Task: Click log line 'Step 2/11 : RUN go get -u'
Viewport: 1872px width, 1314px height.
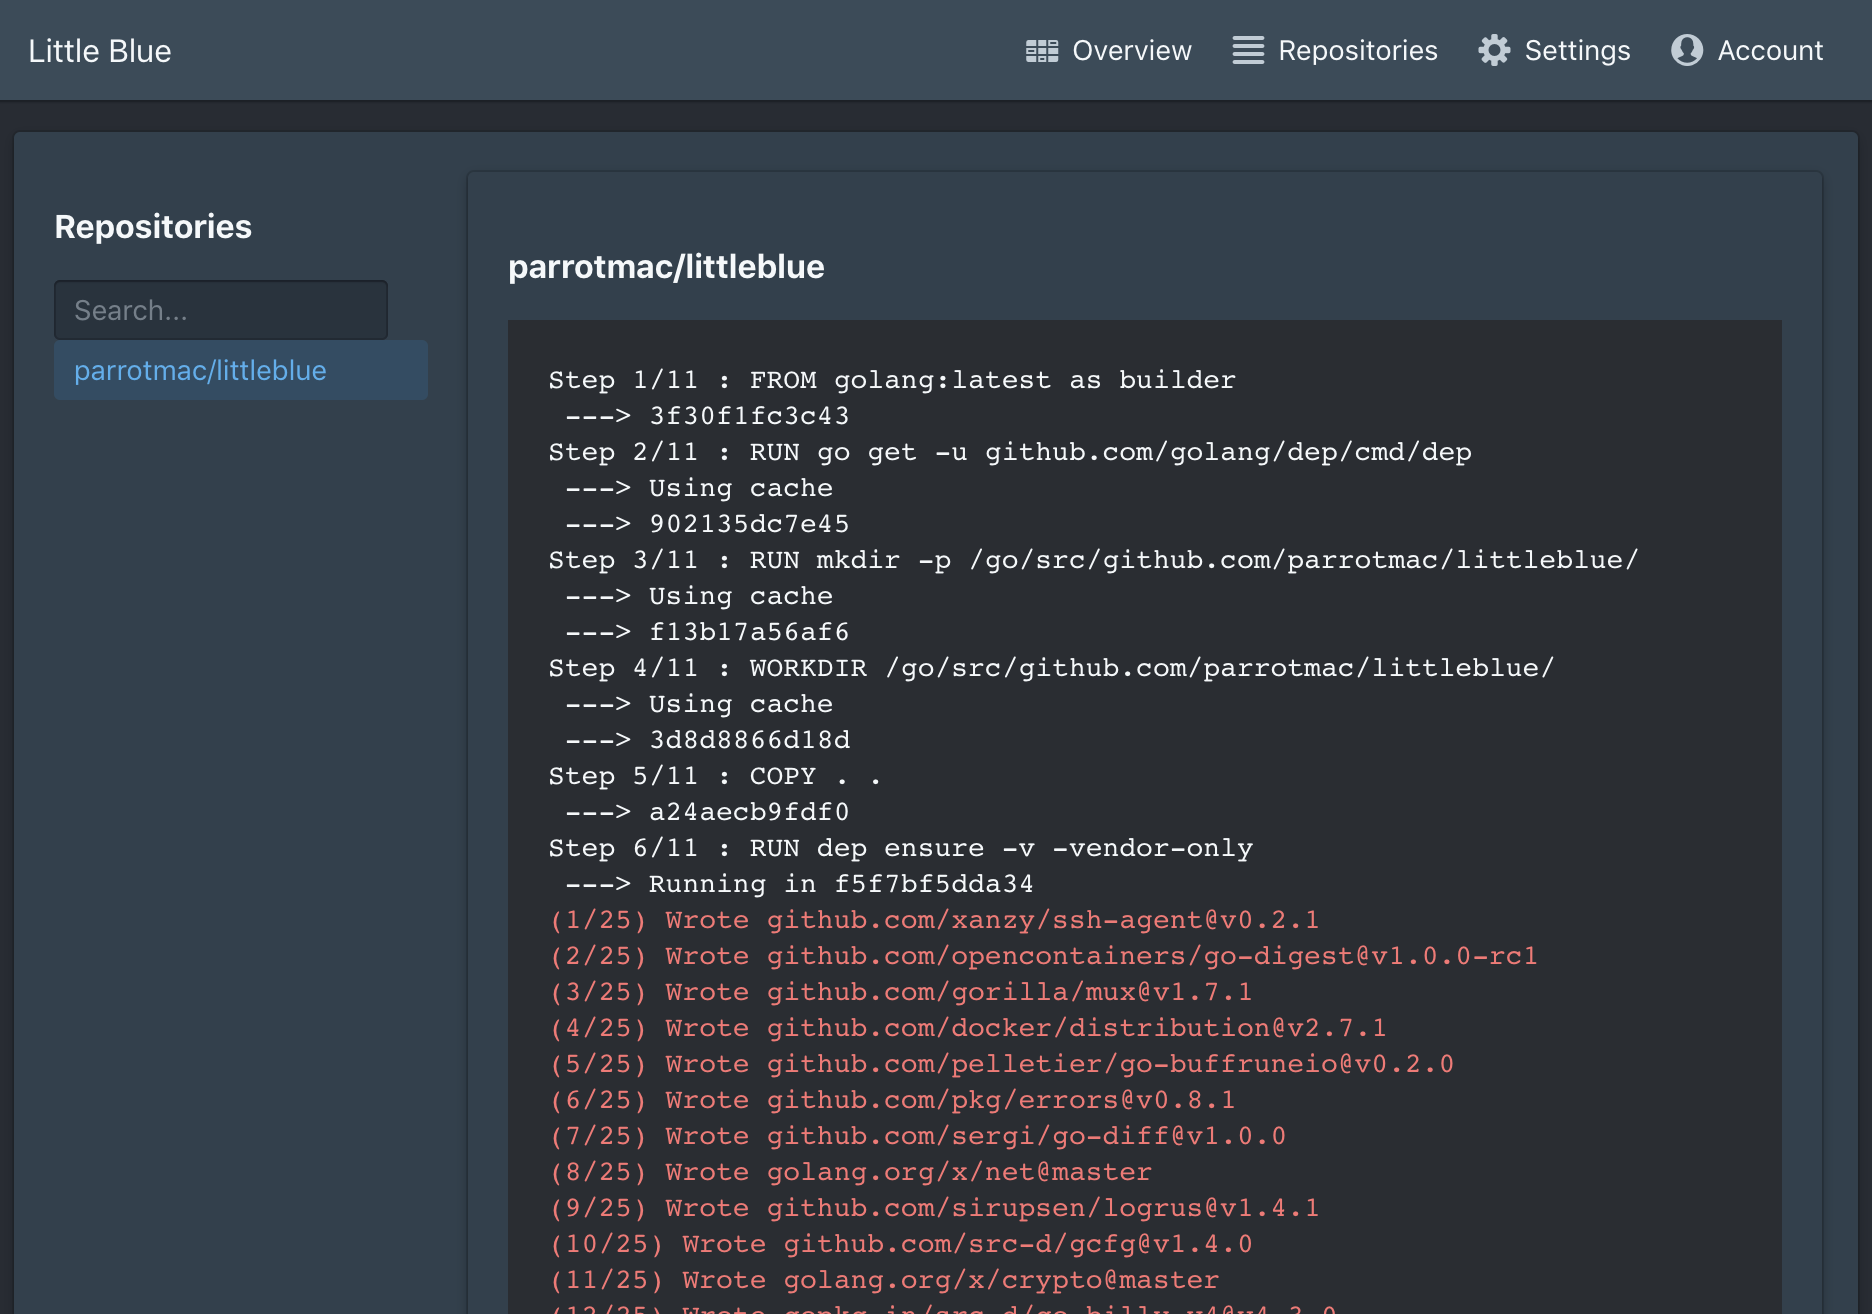Action: [1010, 452]
